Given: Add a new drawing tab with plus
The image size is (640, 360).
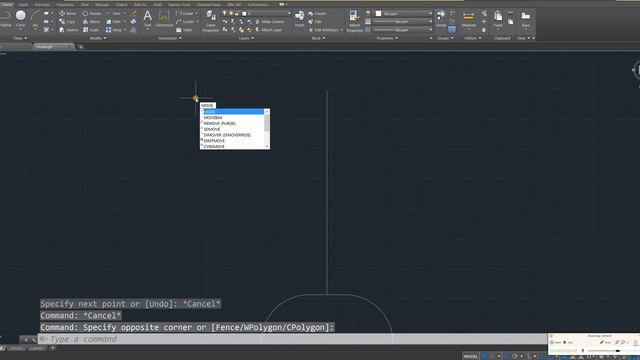Looking at the screenshot, I should coord(80,47).
